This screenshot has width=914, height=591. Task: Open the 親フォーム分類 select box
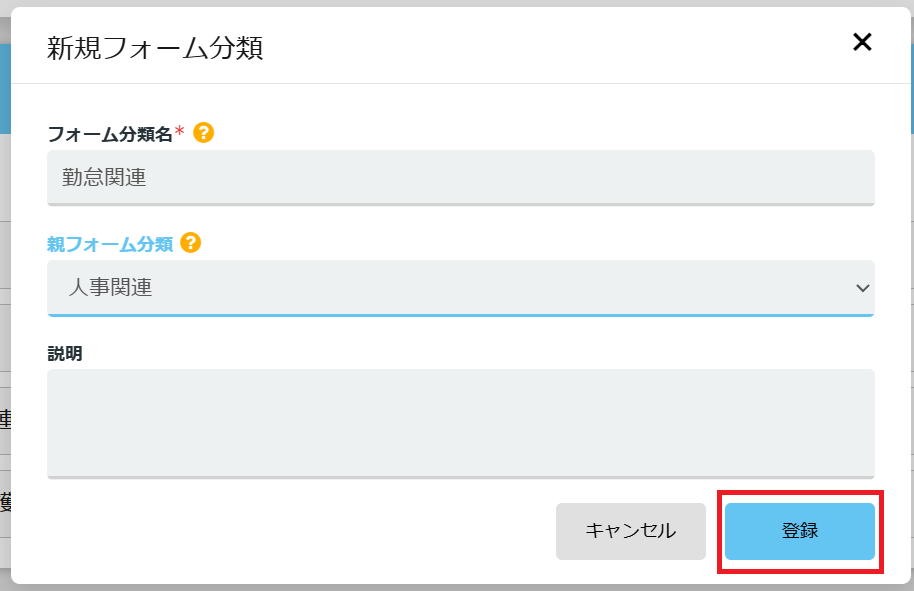coord(460,288)
